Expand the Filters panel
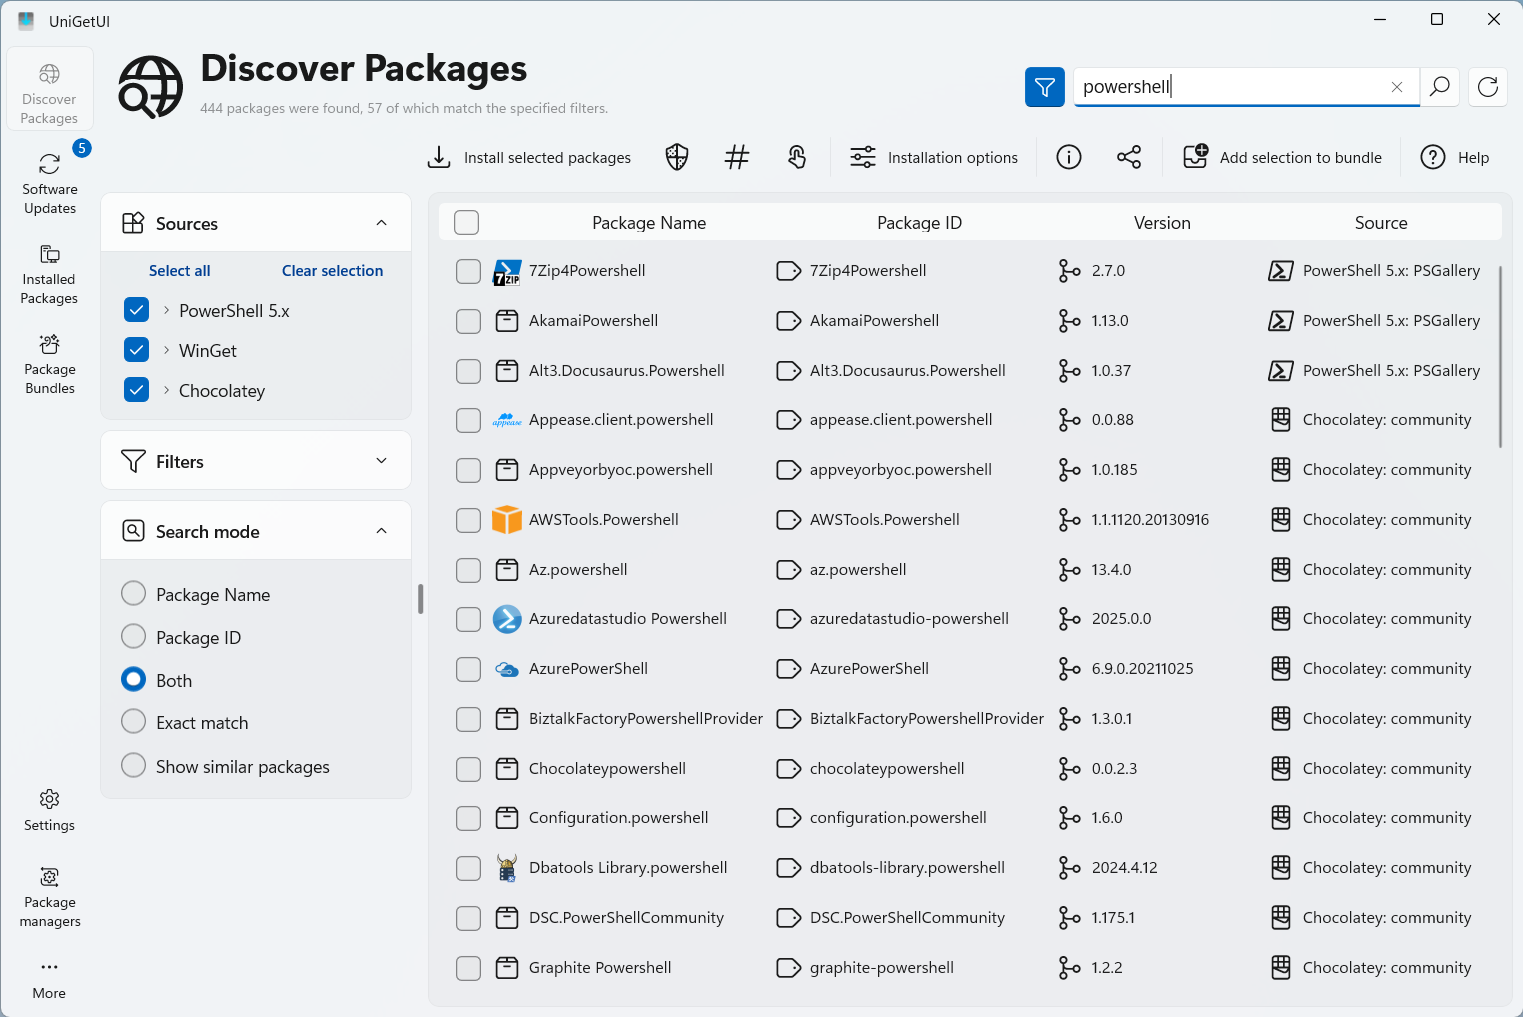Viewport: 1523px width, 1017px height. (x=381, y=461)
